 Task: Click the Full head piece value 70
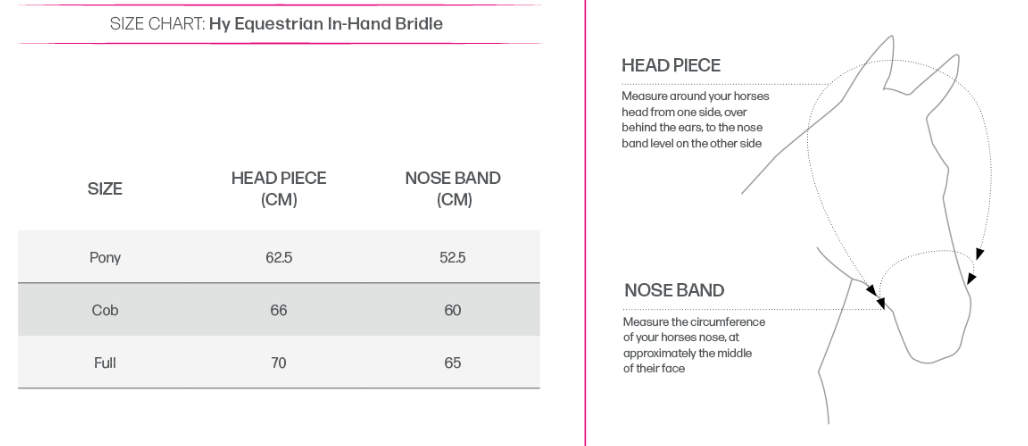(279, 363)
